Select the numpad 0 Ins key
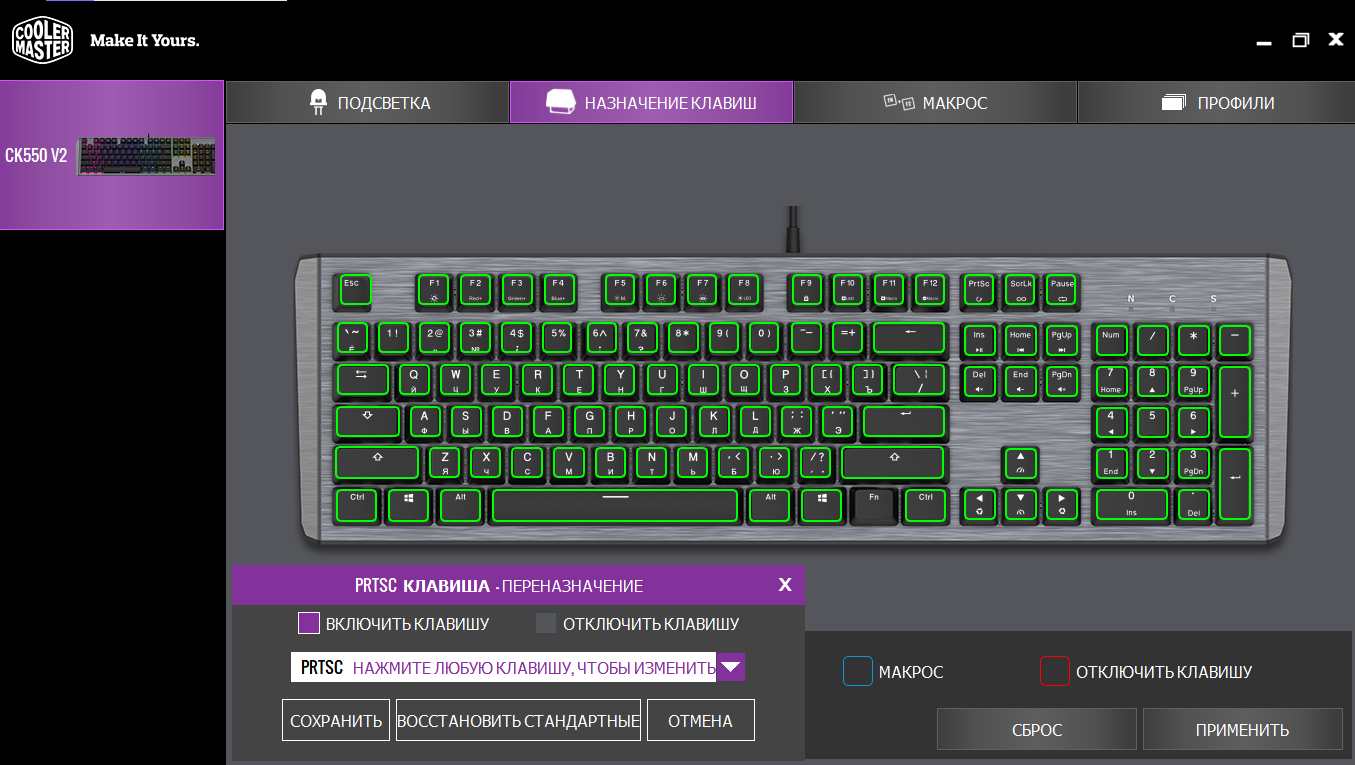 click(x=1132, y=504)
